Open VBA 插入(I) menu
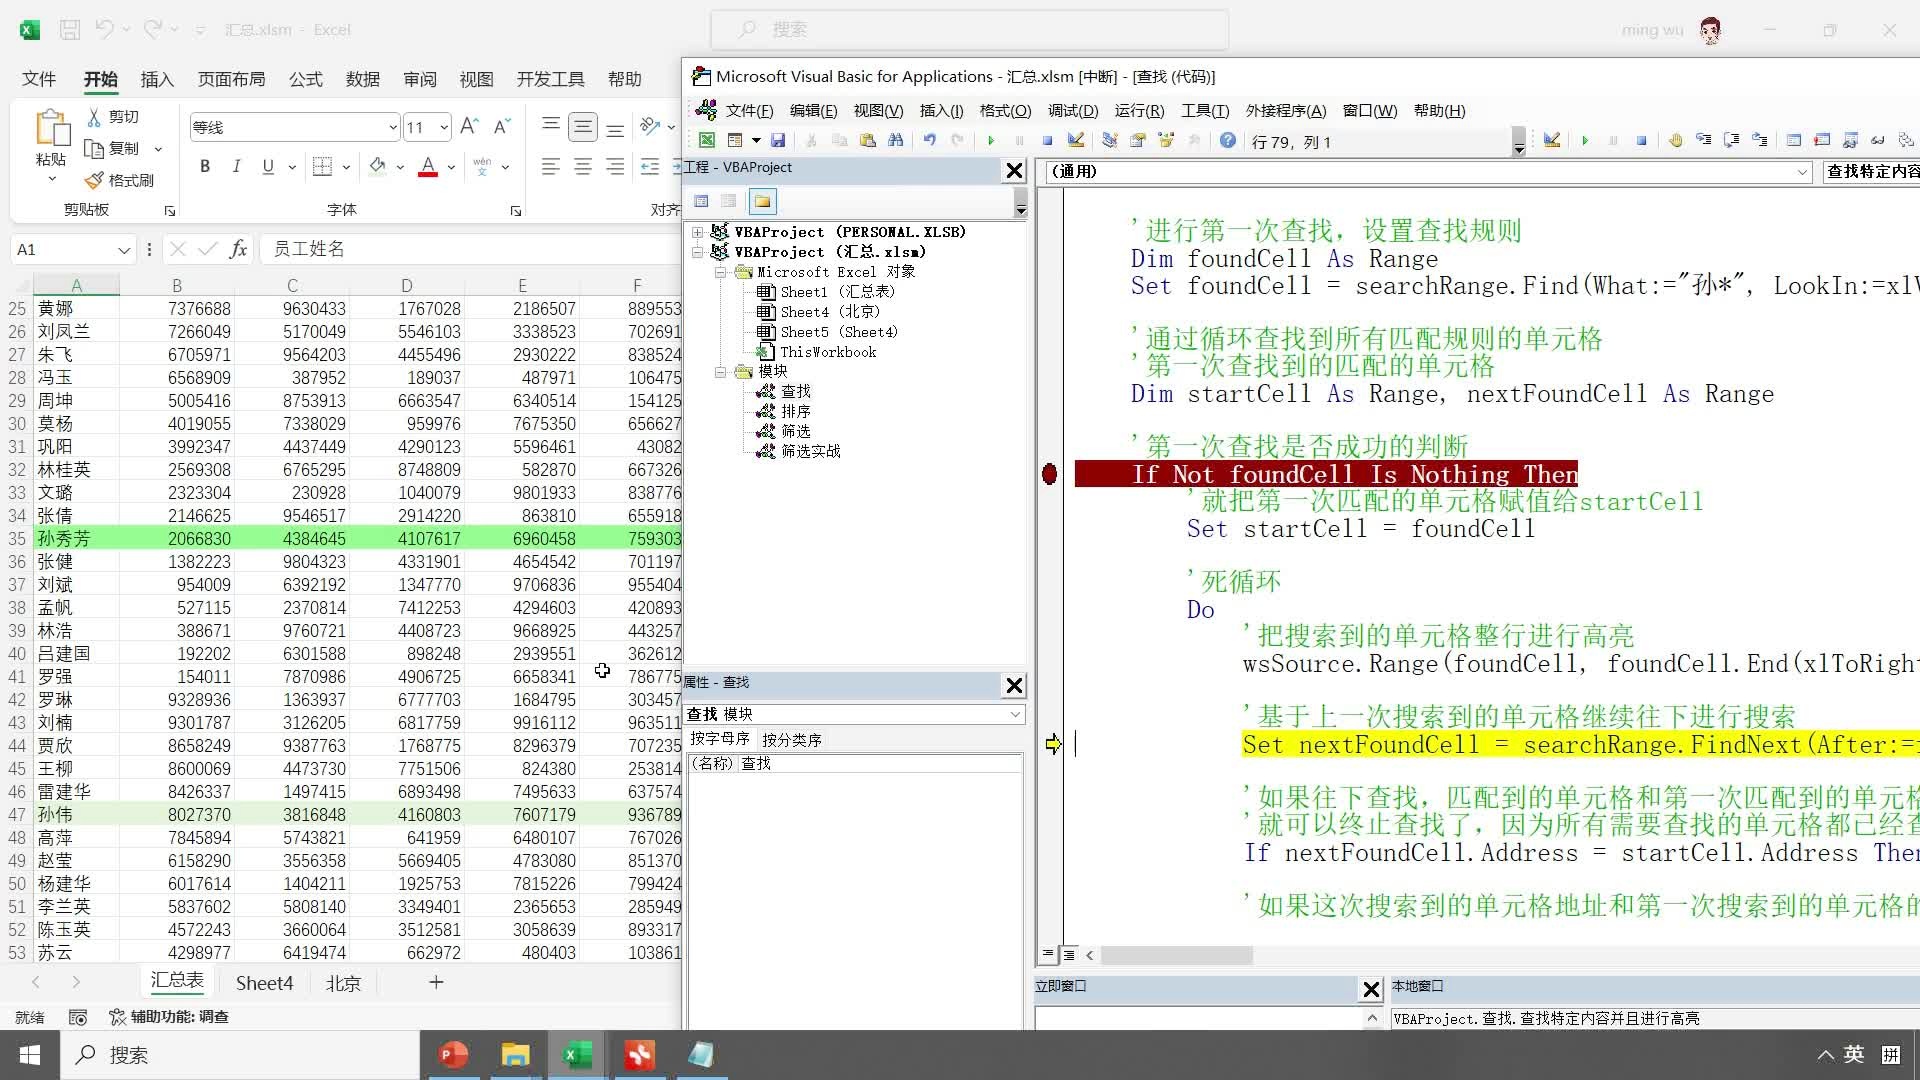This screenshot has height=1080, width=1920. tap(941, 111)
